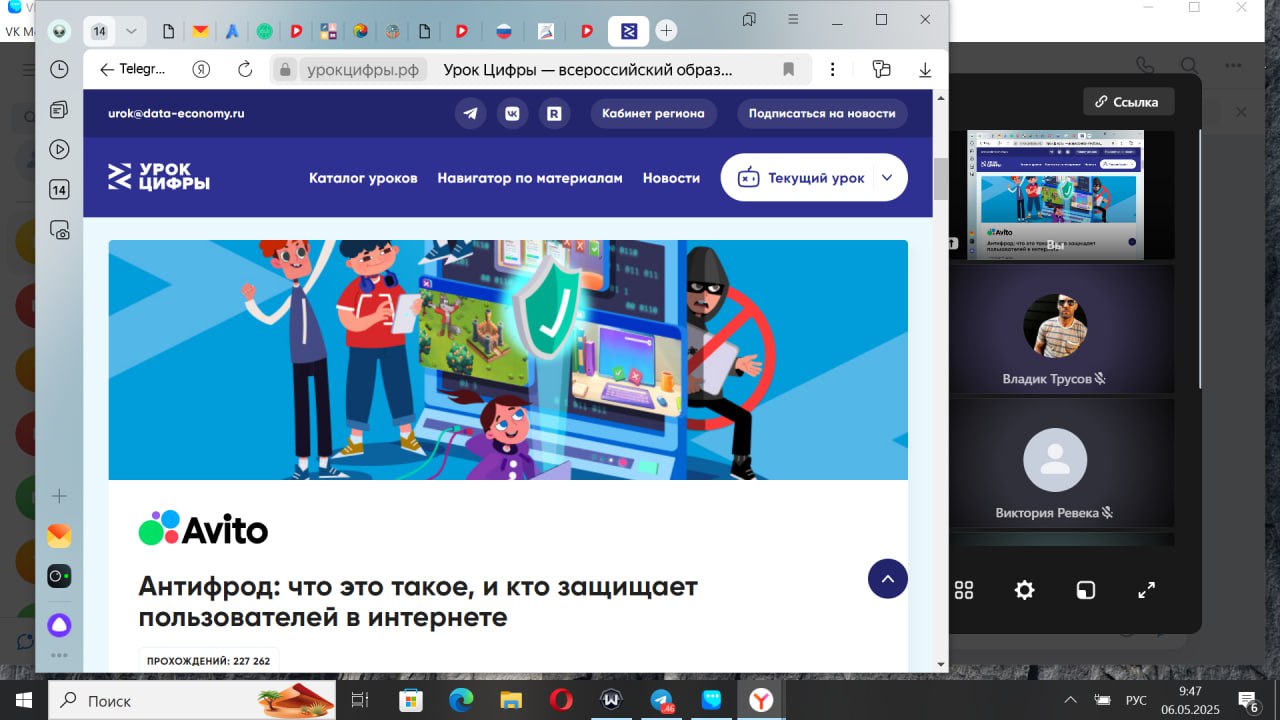1280x720 pixels.
Task: Open the browser hamburger menu
Action: click(793, 19)
